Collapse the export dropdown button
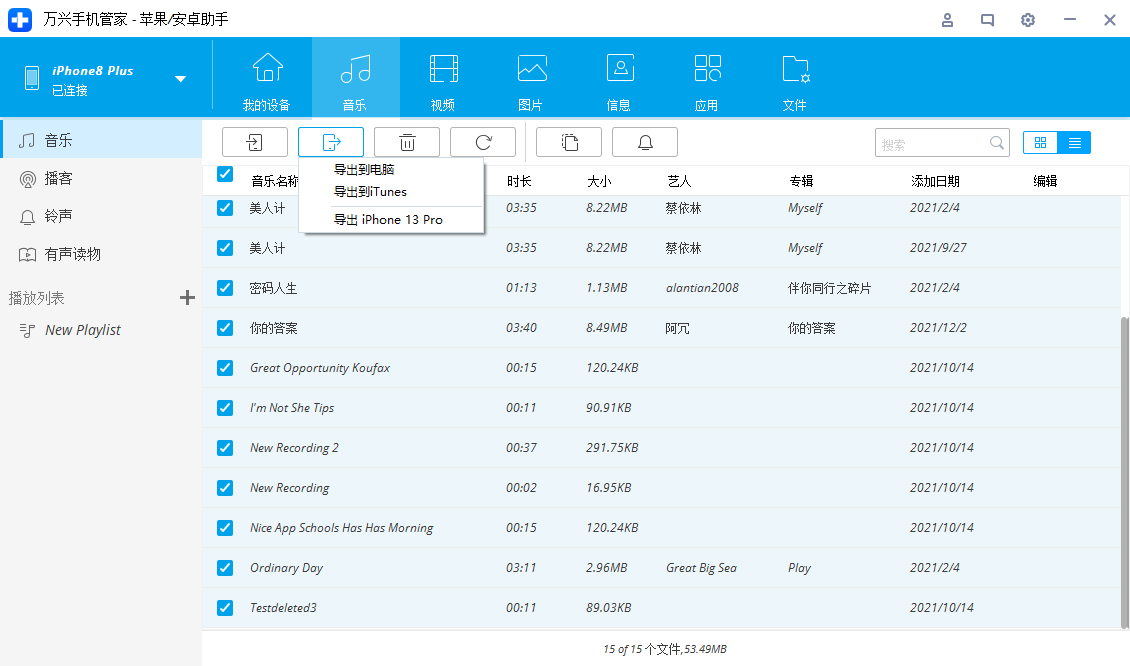The width and height of the screenshot is (1130, 666). [331, 142]
